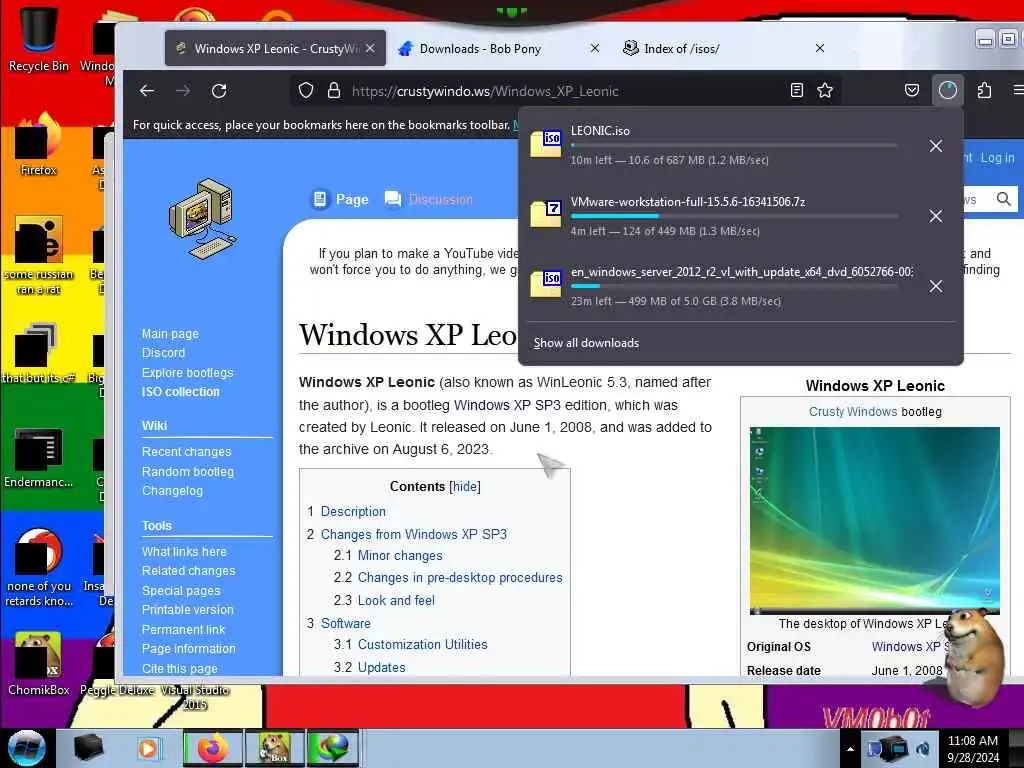The image size is (1024, 768).
Task: Open the Recycle Bin desktop icon
Action: (x=39, y=37)
